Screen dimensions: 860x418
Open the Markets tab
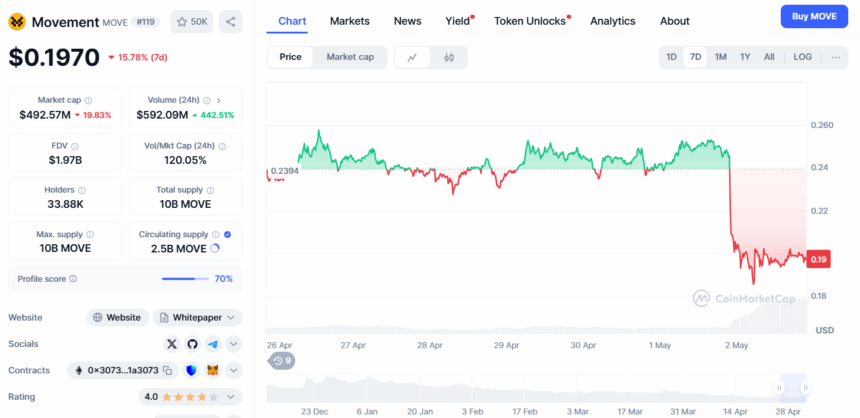(x=349, y=21)
